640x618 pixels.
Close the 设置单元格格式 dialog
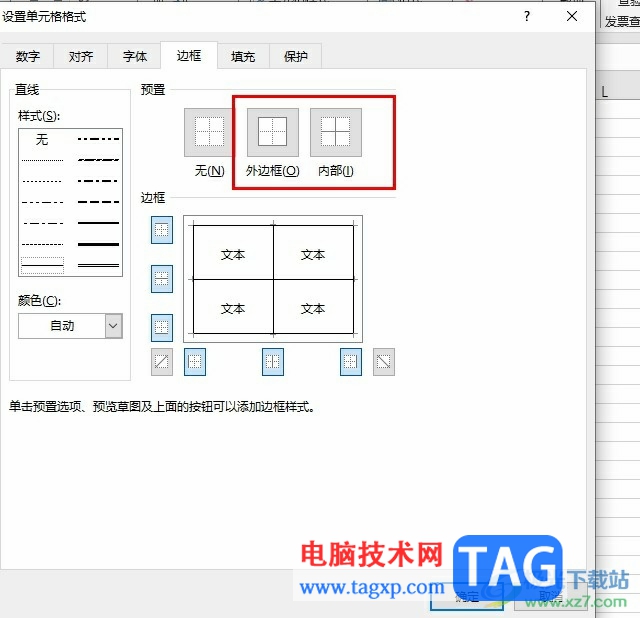572,16
